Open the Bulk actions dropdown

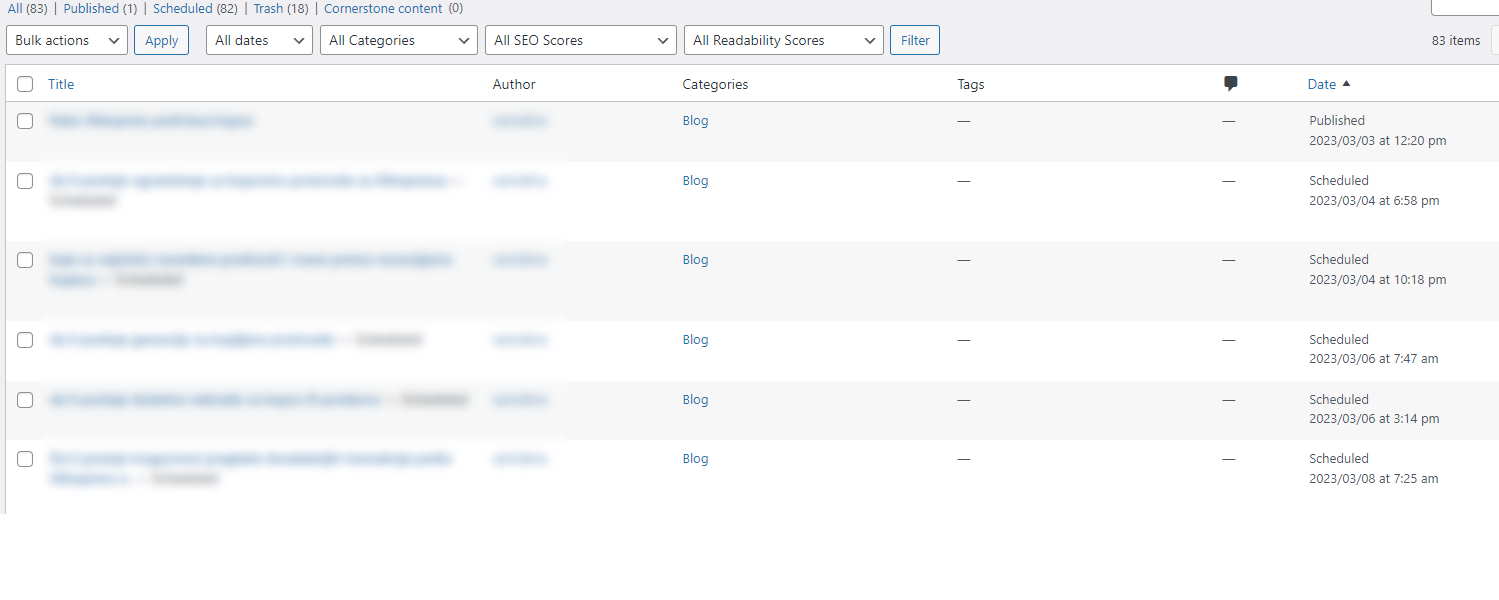coord(67,40)
